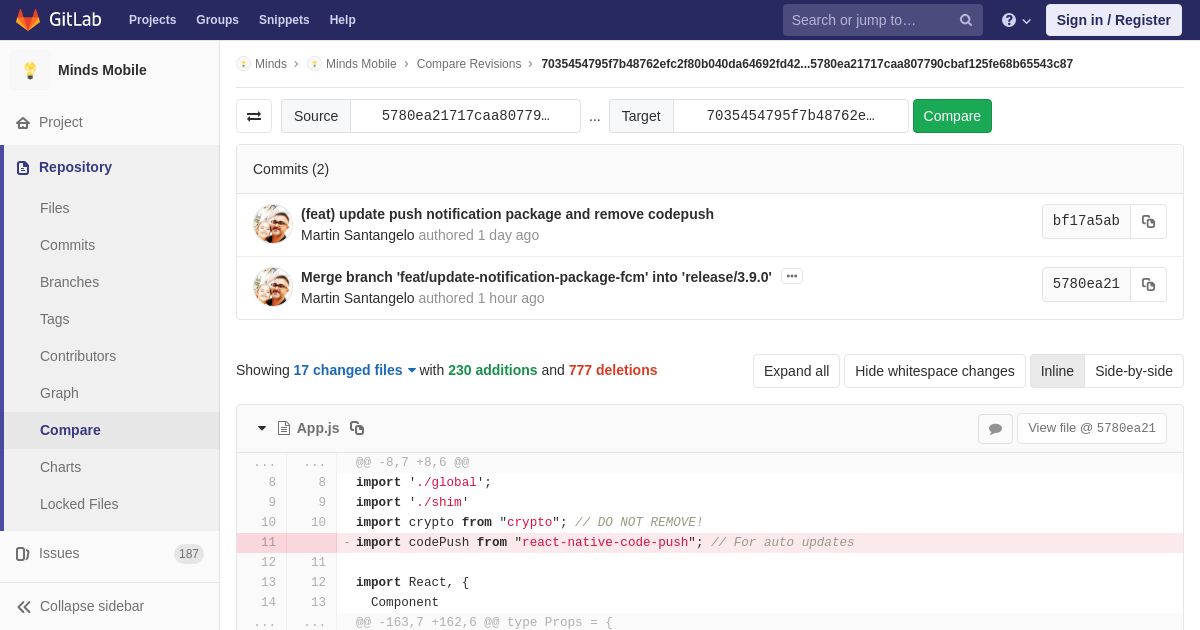This screenshot has width=1200, height=630.
Task: Copy commit SHA 5780ea21
Action: coord(1148,285)
